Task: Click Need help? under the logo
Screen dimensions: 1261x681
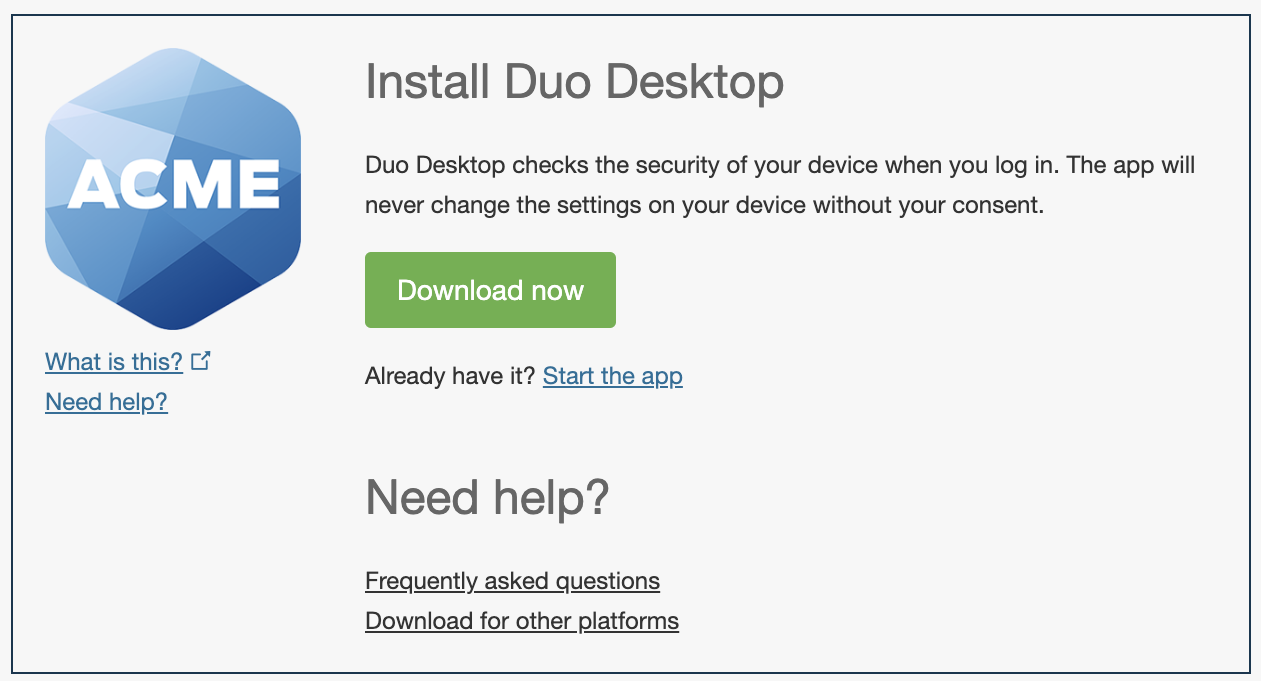Action: [x=106, y=402]
